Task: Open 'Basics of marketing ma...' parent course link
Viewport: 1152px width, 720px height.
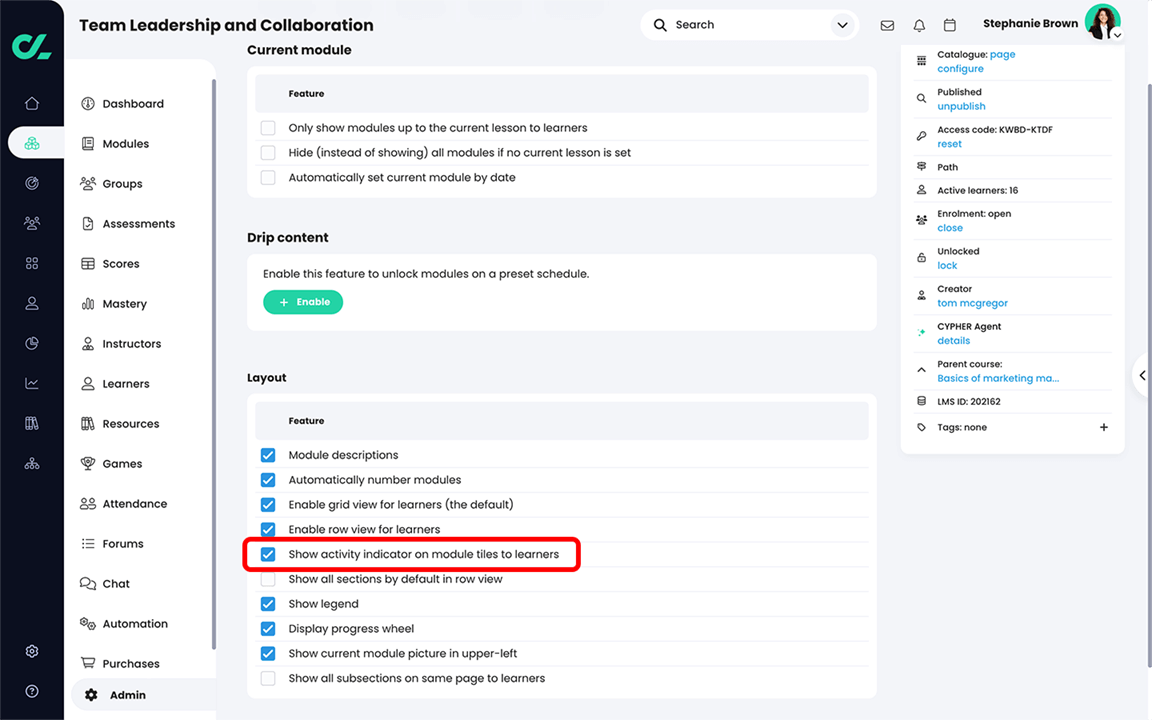Action: coord(998,378)
